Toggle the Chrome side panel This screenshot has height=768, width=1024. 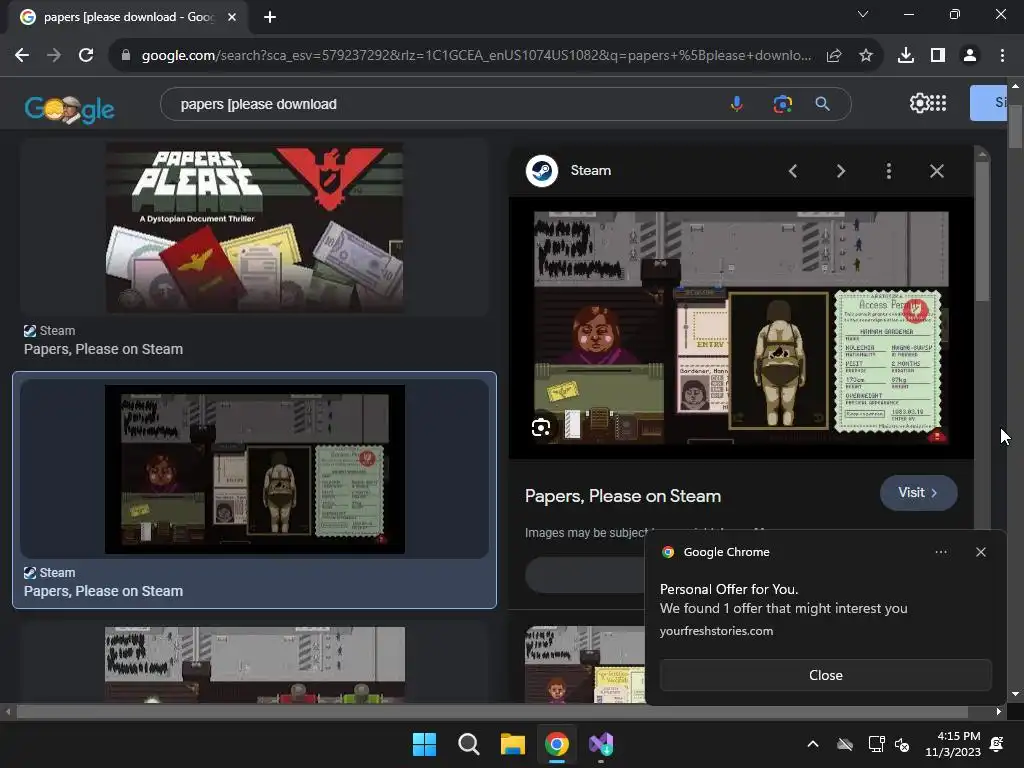point(938,56)
